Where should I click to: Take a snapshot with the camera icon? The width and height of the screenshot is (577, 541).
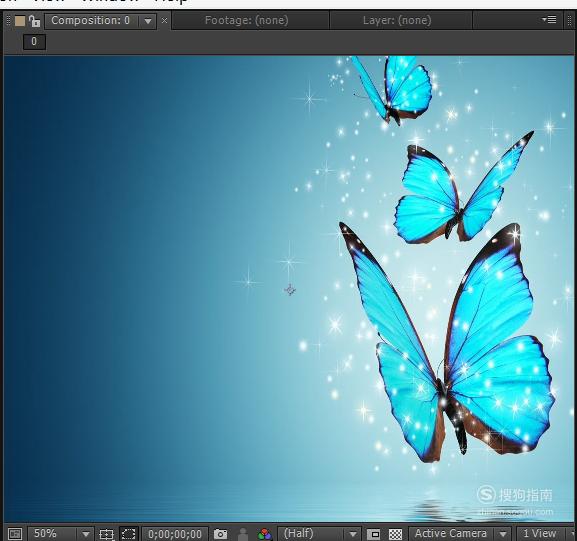click(220, 534)
